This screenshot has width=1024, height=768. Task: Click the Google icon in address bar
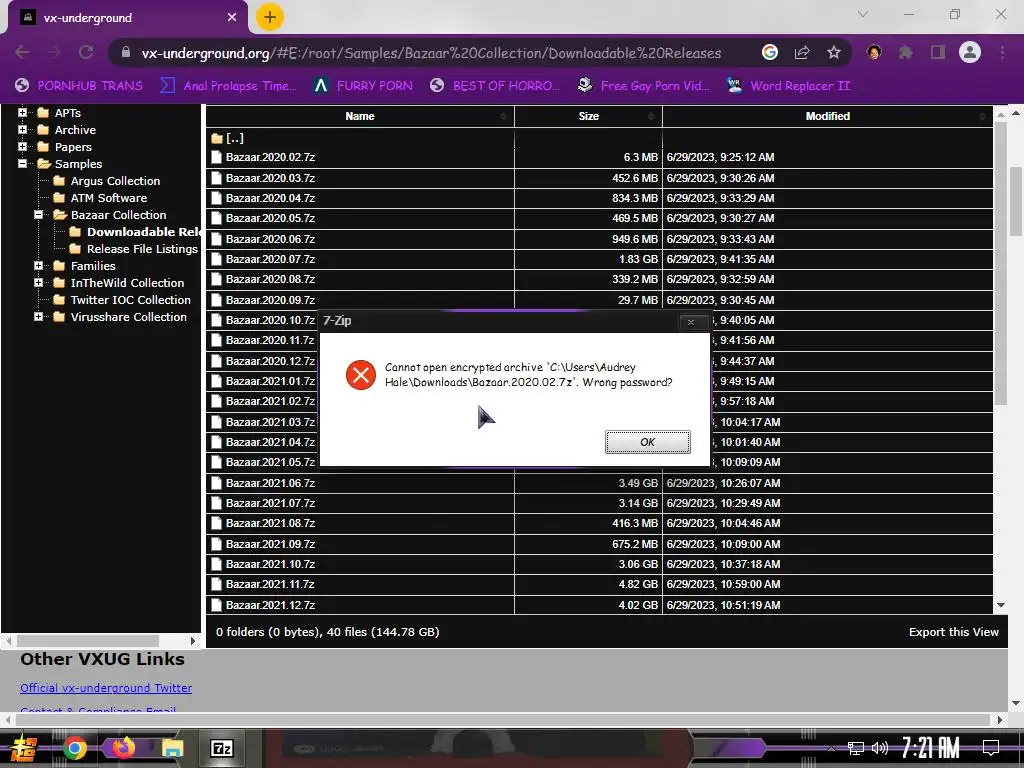pyautogui.click(x=770, y=52)
